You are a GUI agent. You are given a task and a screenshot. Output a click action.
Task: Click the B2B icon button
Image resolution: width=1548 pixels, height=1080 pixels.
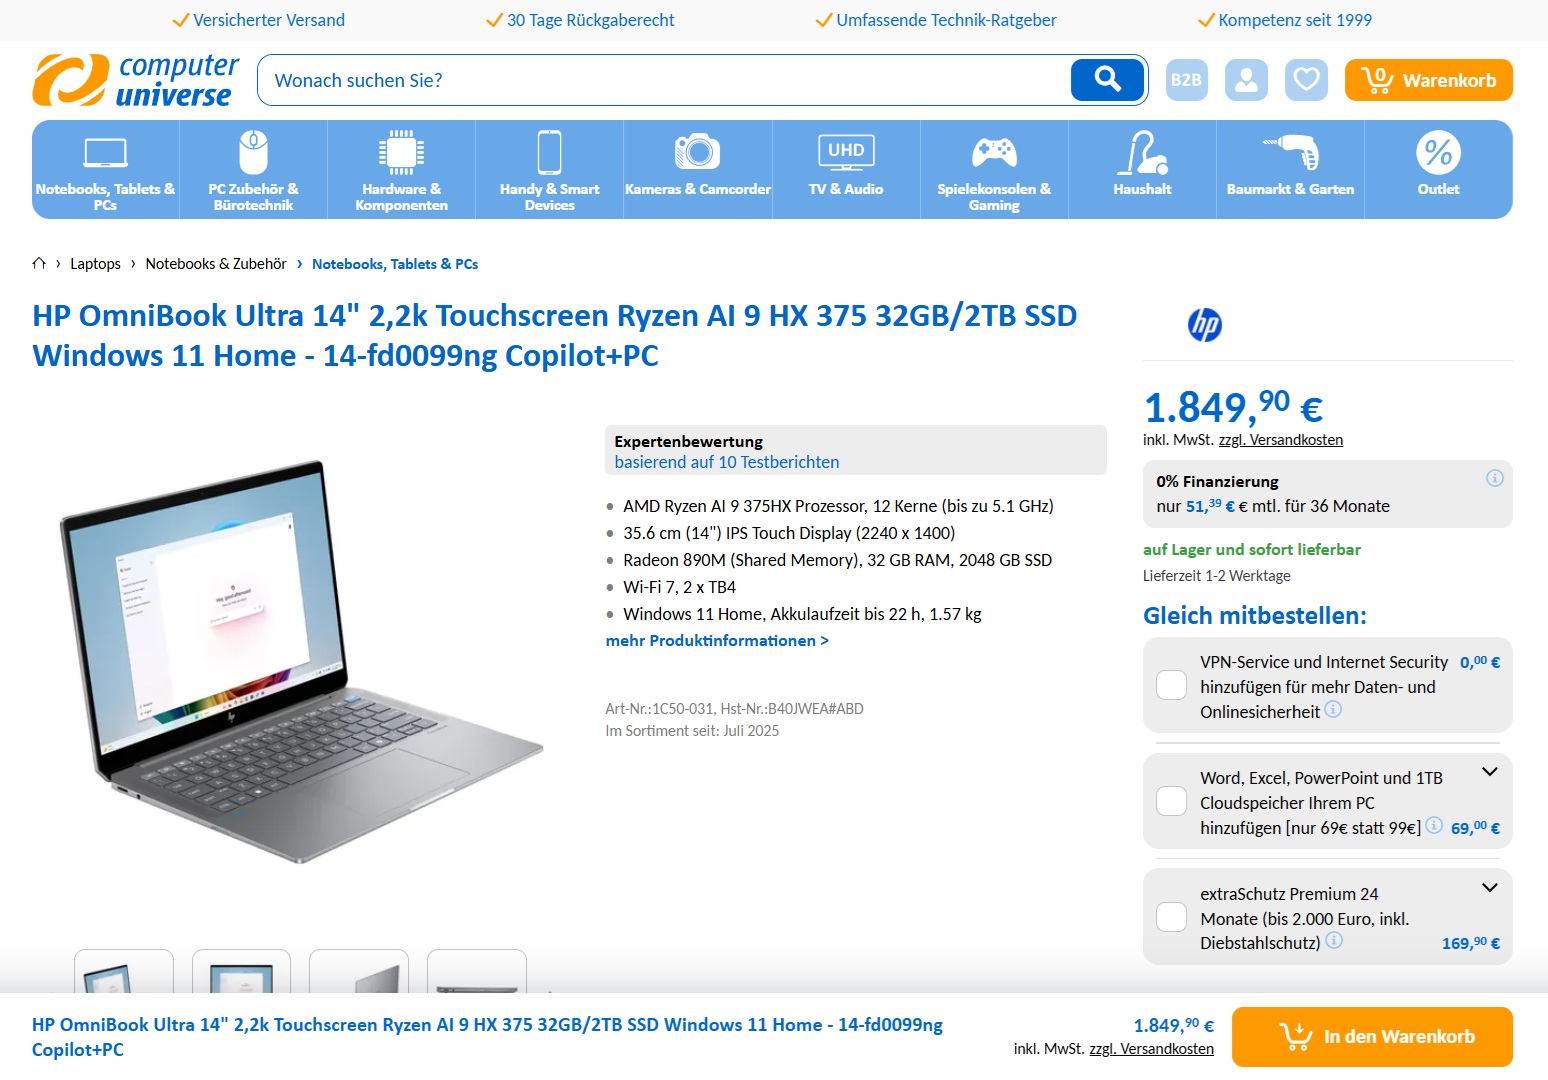click(1187, 80)
